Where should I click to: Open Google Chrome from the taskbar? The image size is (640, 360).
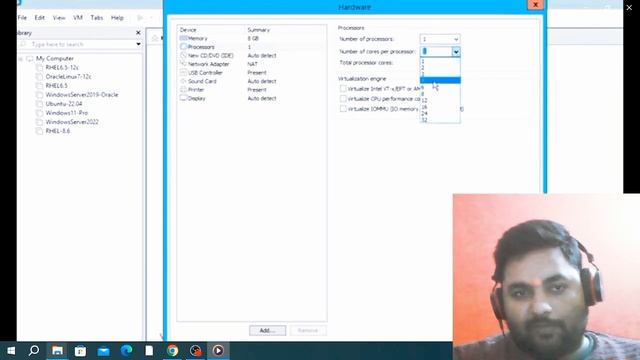(172, 351)
